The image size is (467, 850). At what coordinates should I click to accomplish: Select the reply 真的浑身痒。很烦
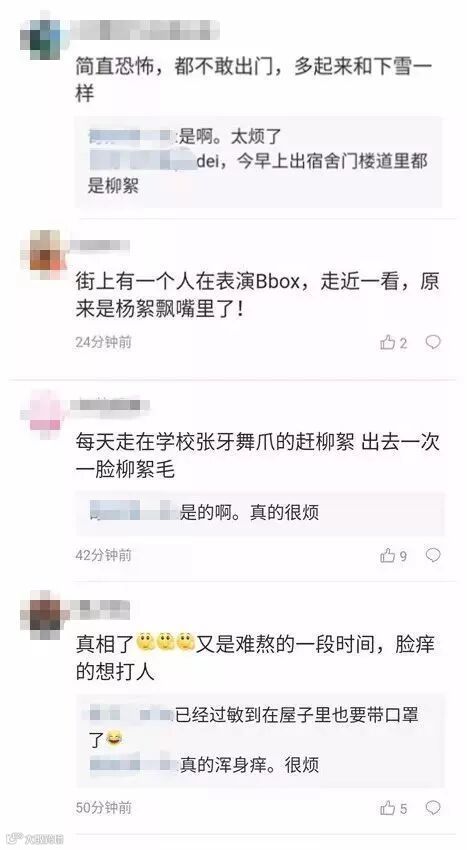tap(204, 765)
